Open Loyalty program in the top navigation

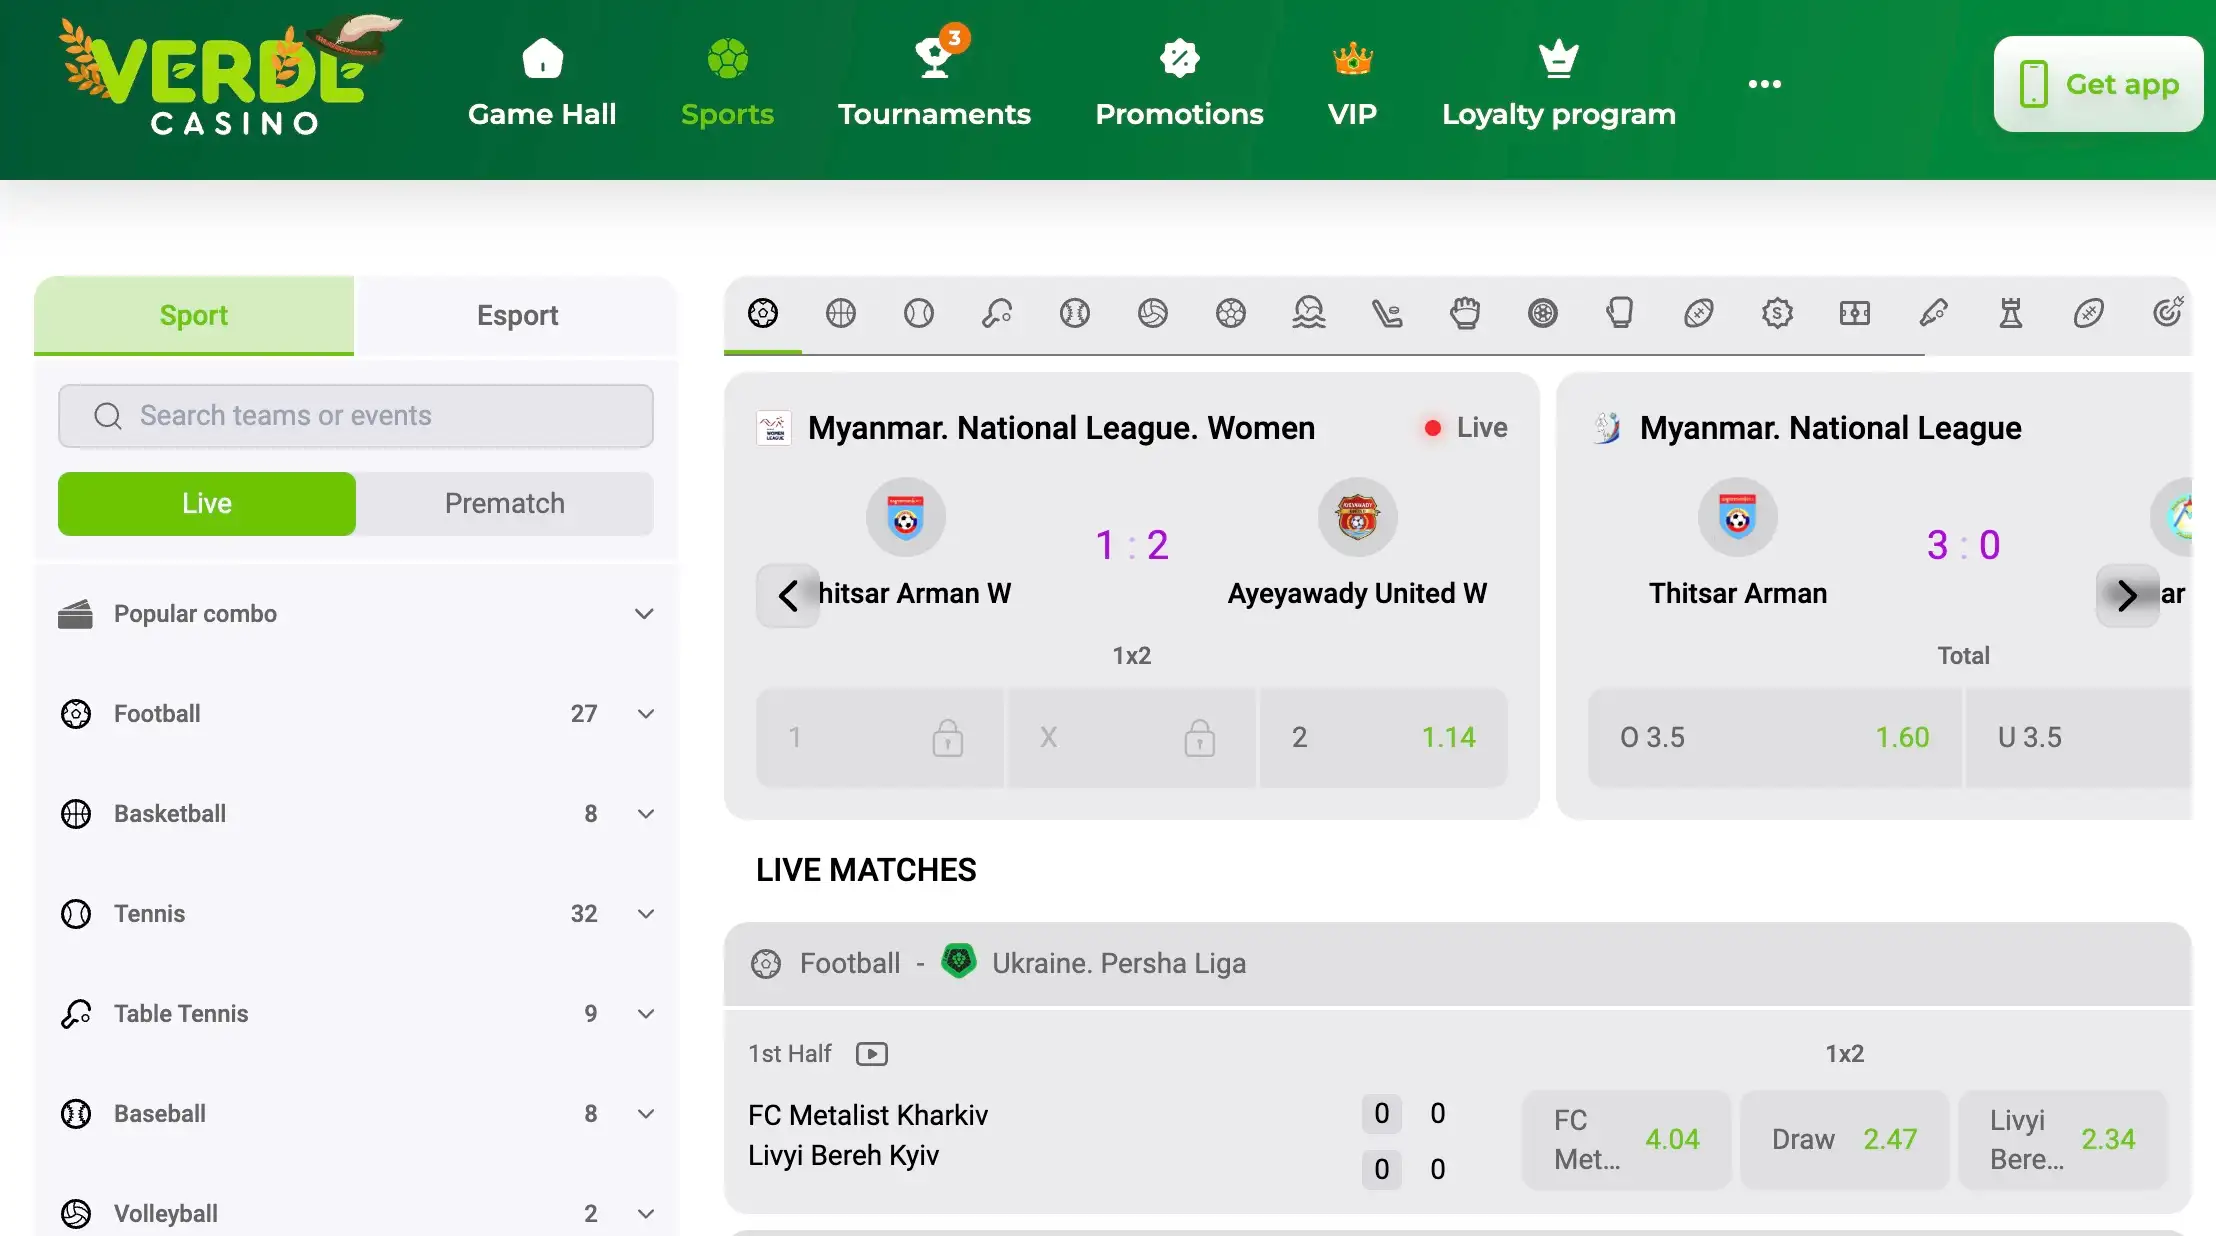pyautogui.click(x=1559, y=84)
